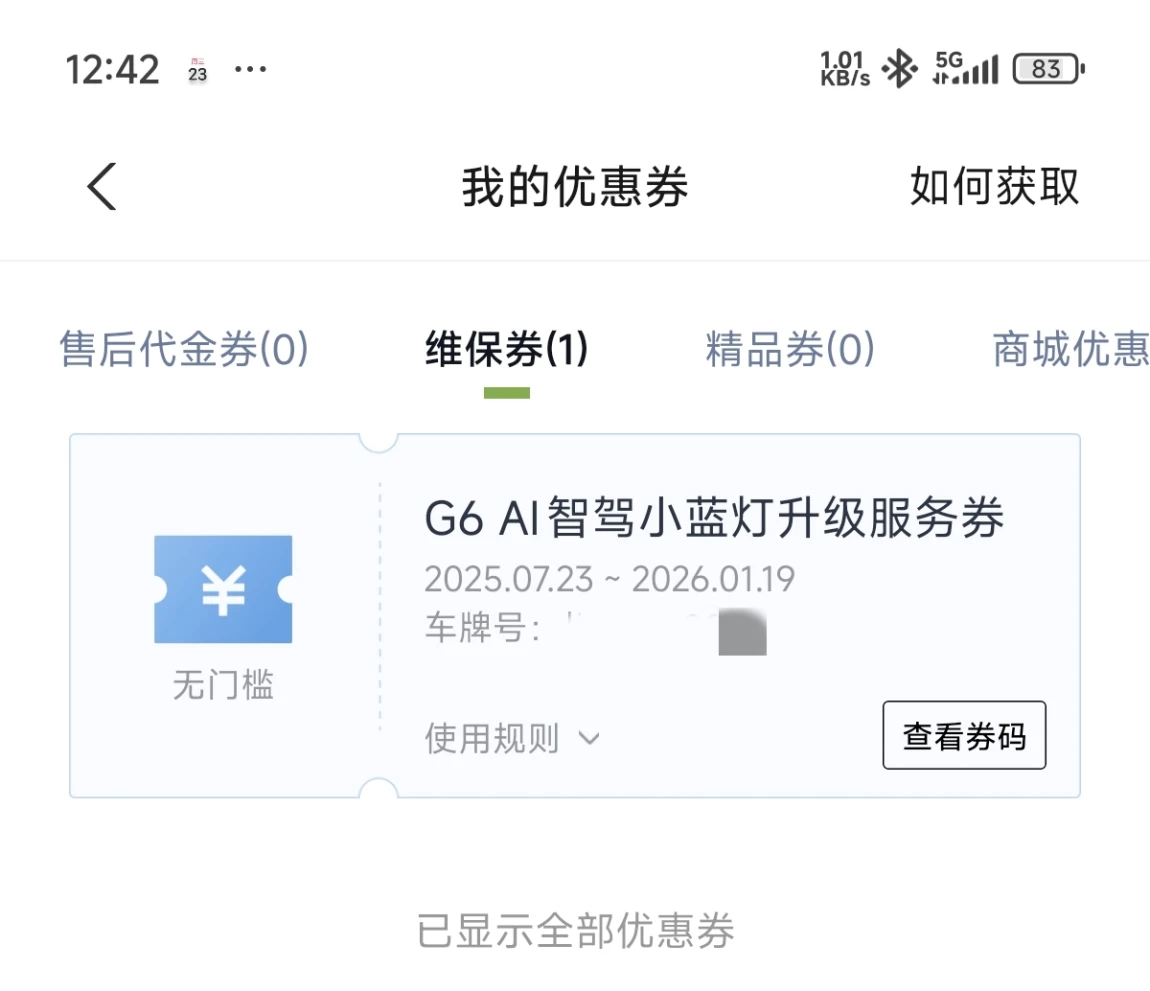Tap the Bluetooth status icon
Image resolution: width=1150 pixels, height=991 pixels.
(x=899, y=69)
